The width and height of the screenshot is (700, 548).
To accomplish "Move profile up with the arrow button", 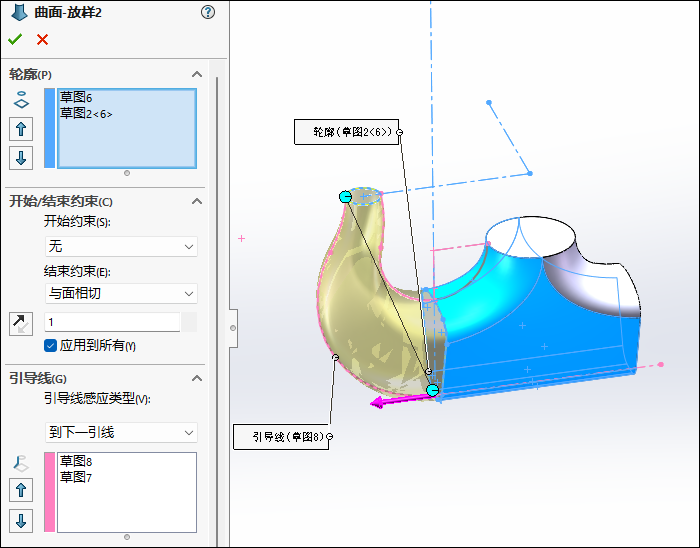I will click(x=21, y=129).
